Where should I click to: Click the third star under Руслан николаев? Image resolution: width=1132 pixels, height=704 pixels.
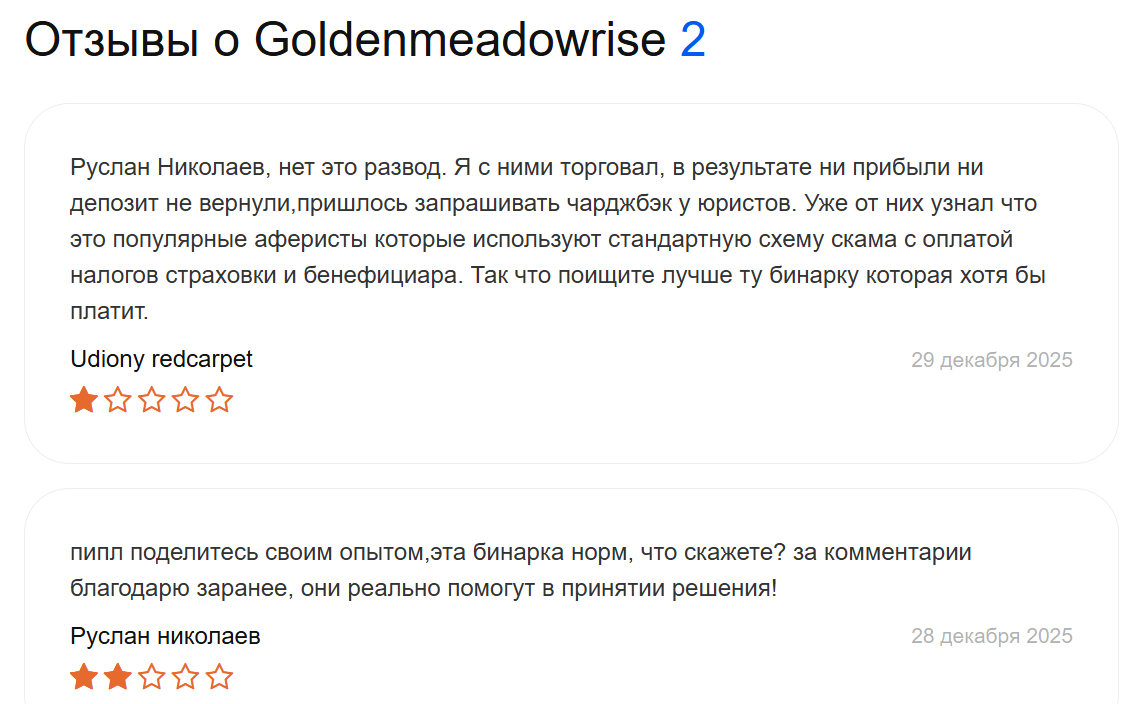click(x=152, y=677)
